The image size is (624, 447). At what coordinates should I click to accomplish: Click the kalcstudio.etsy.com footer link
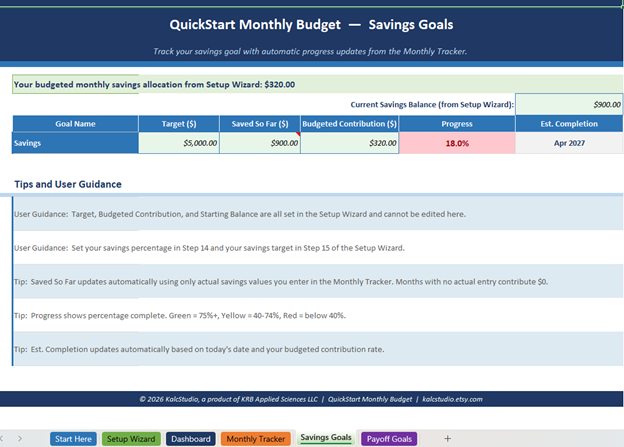[x=452, y=398]
